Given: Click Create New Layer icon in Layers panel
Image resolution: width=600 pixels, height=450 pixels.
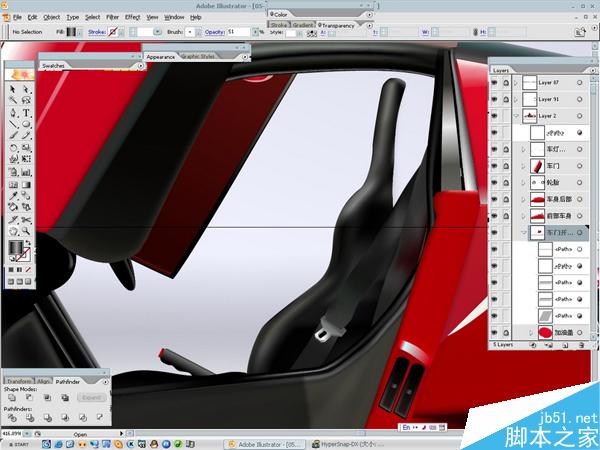Looking at the screenshot, I should pos(565,345).
